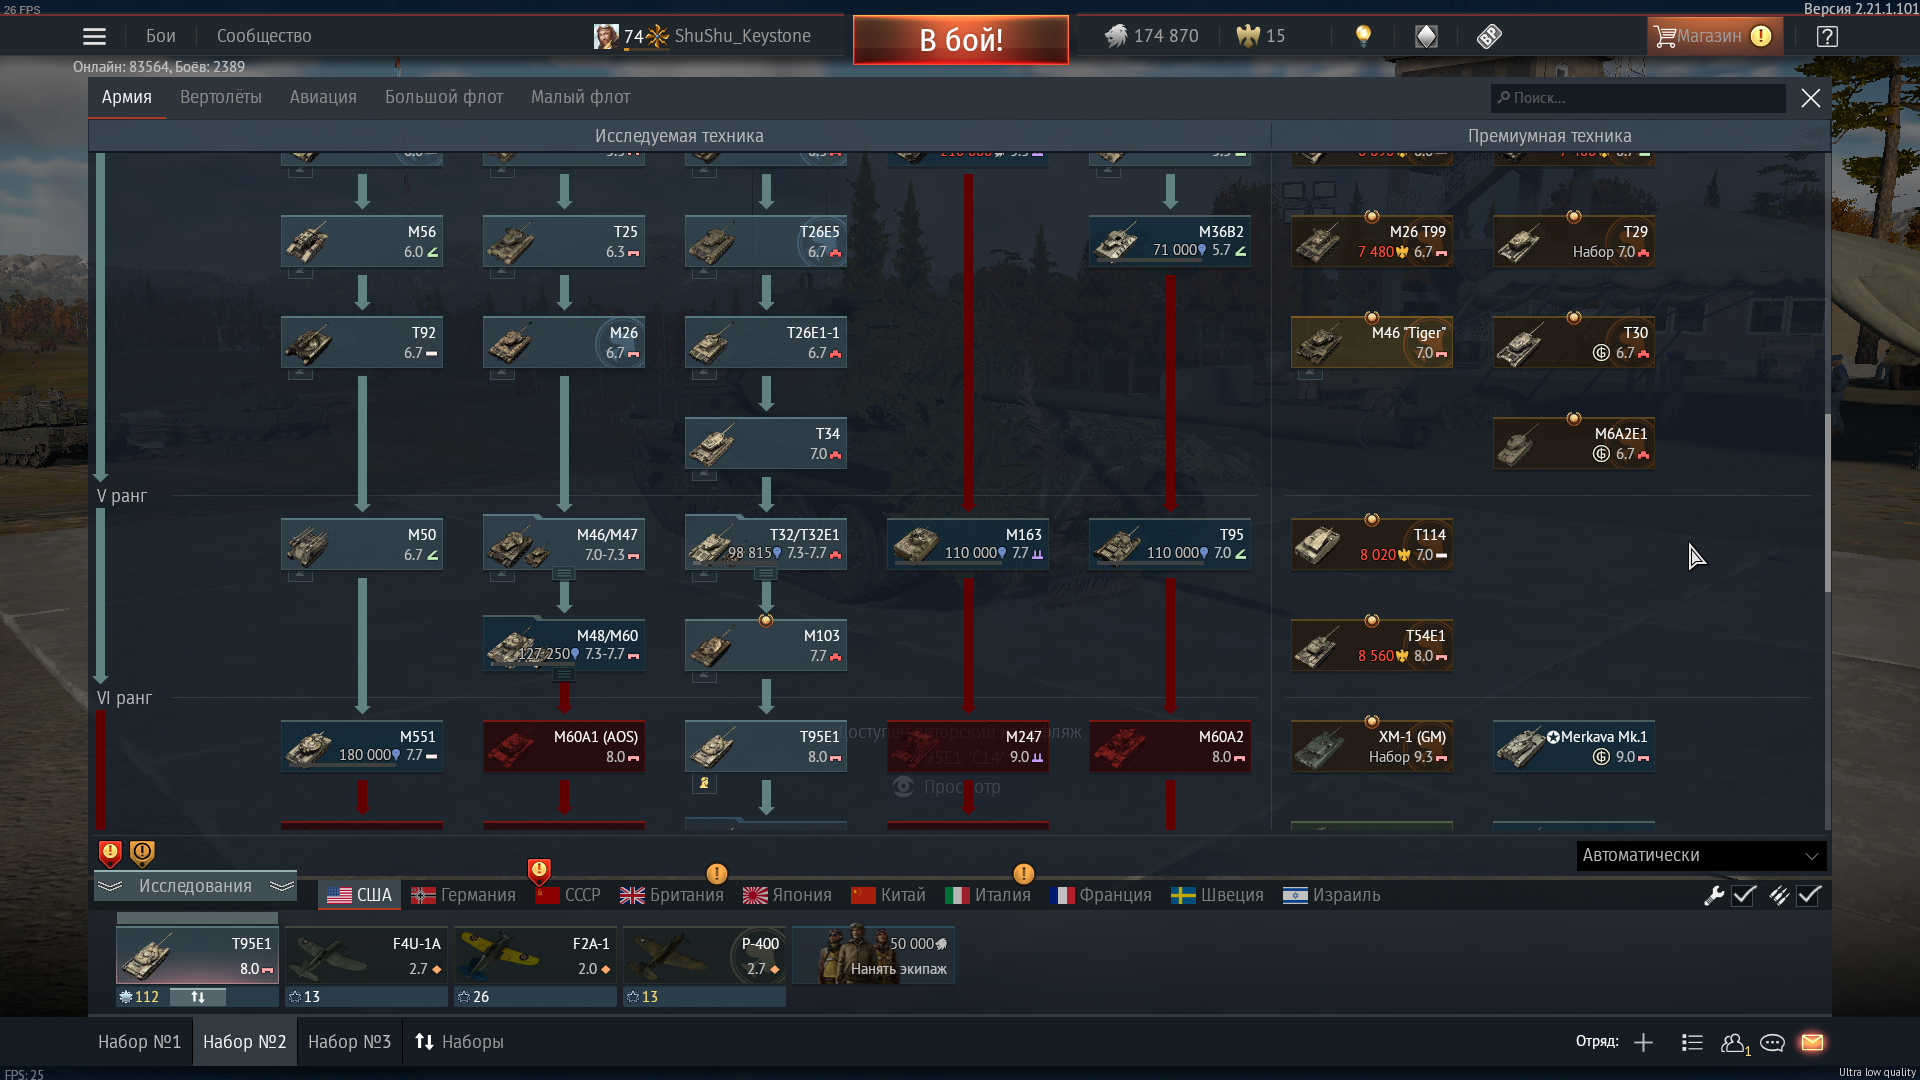Screen dimensions: 1920x1080
Task: Select the Франция nation tab
Action: pos(1101,896)
